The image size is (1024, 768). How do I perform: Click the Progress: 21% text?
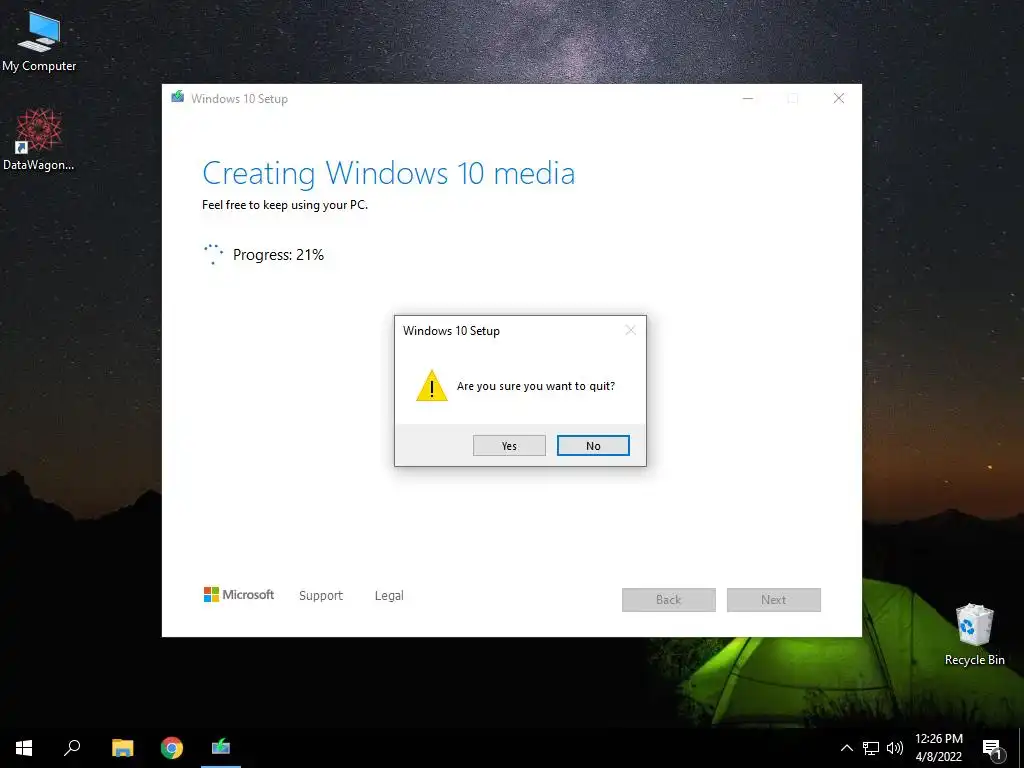pyautogui.click(x=278, y=255)
